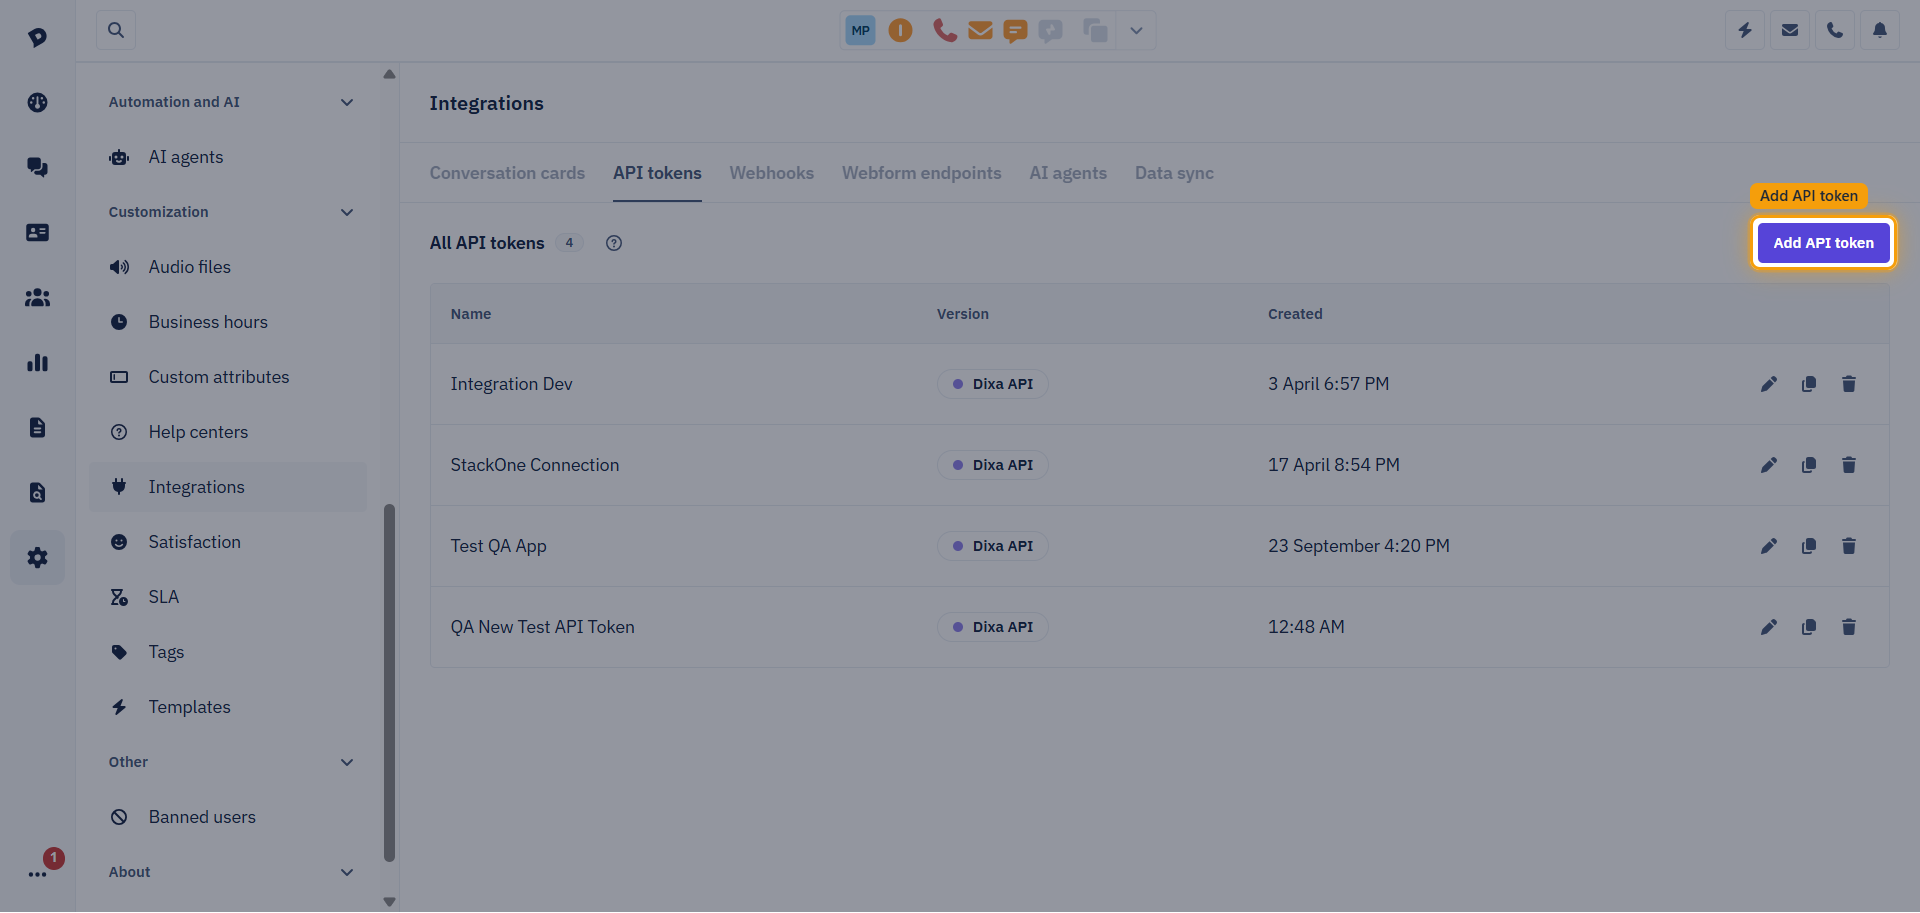This screenshot has height=913, width=1920.
Task: Collapse the Customization section
Action: tap(347, 212)
